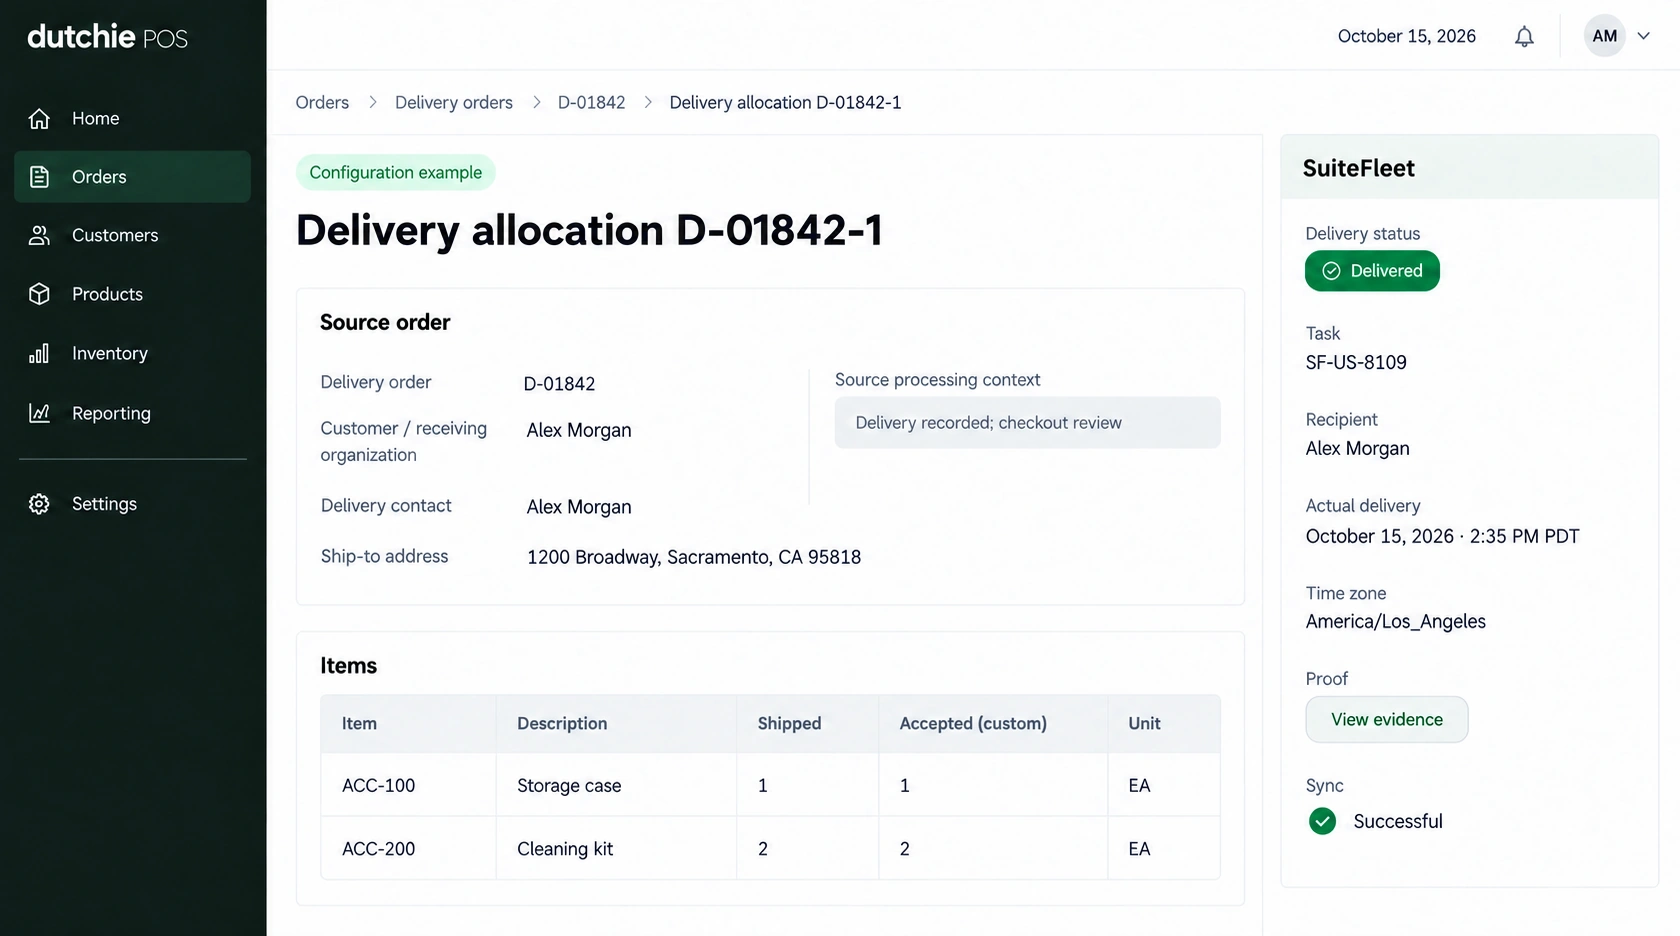Click the Customers people icon
Screen dimensions: 1680x936
pos(39,235)
